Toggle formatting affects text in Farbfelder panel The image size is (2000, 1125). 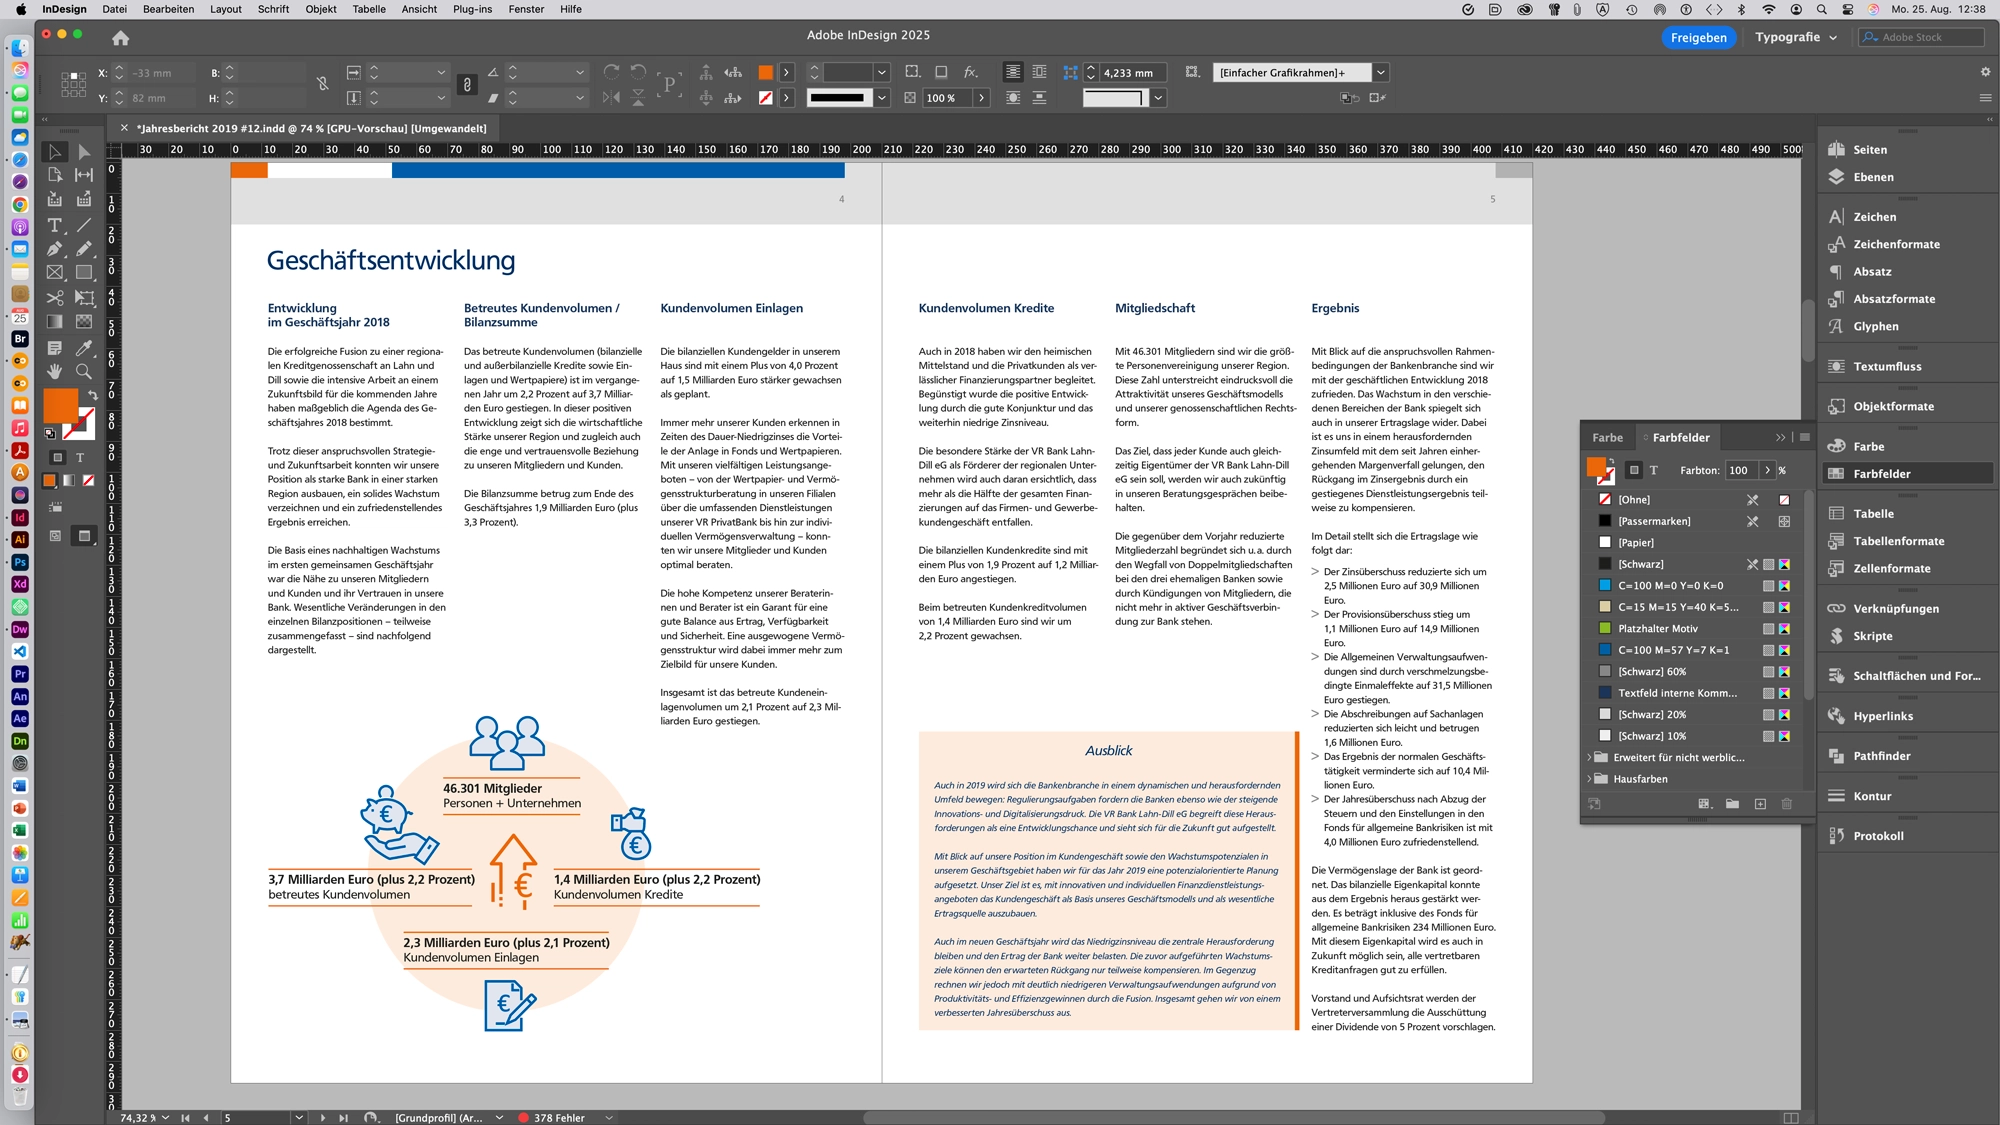coord(1654,470)
